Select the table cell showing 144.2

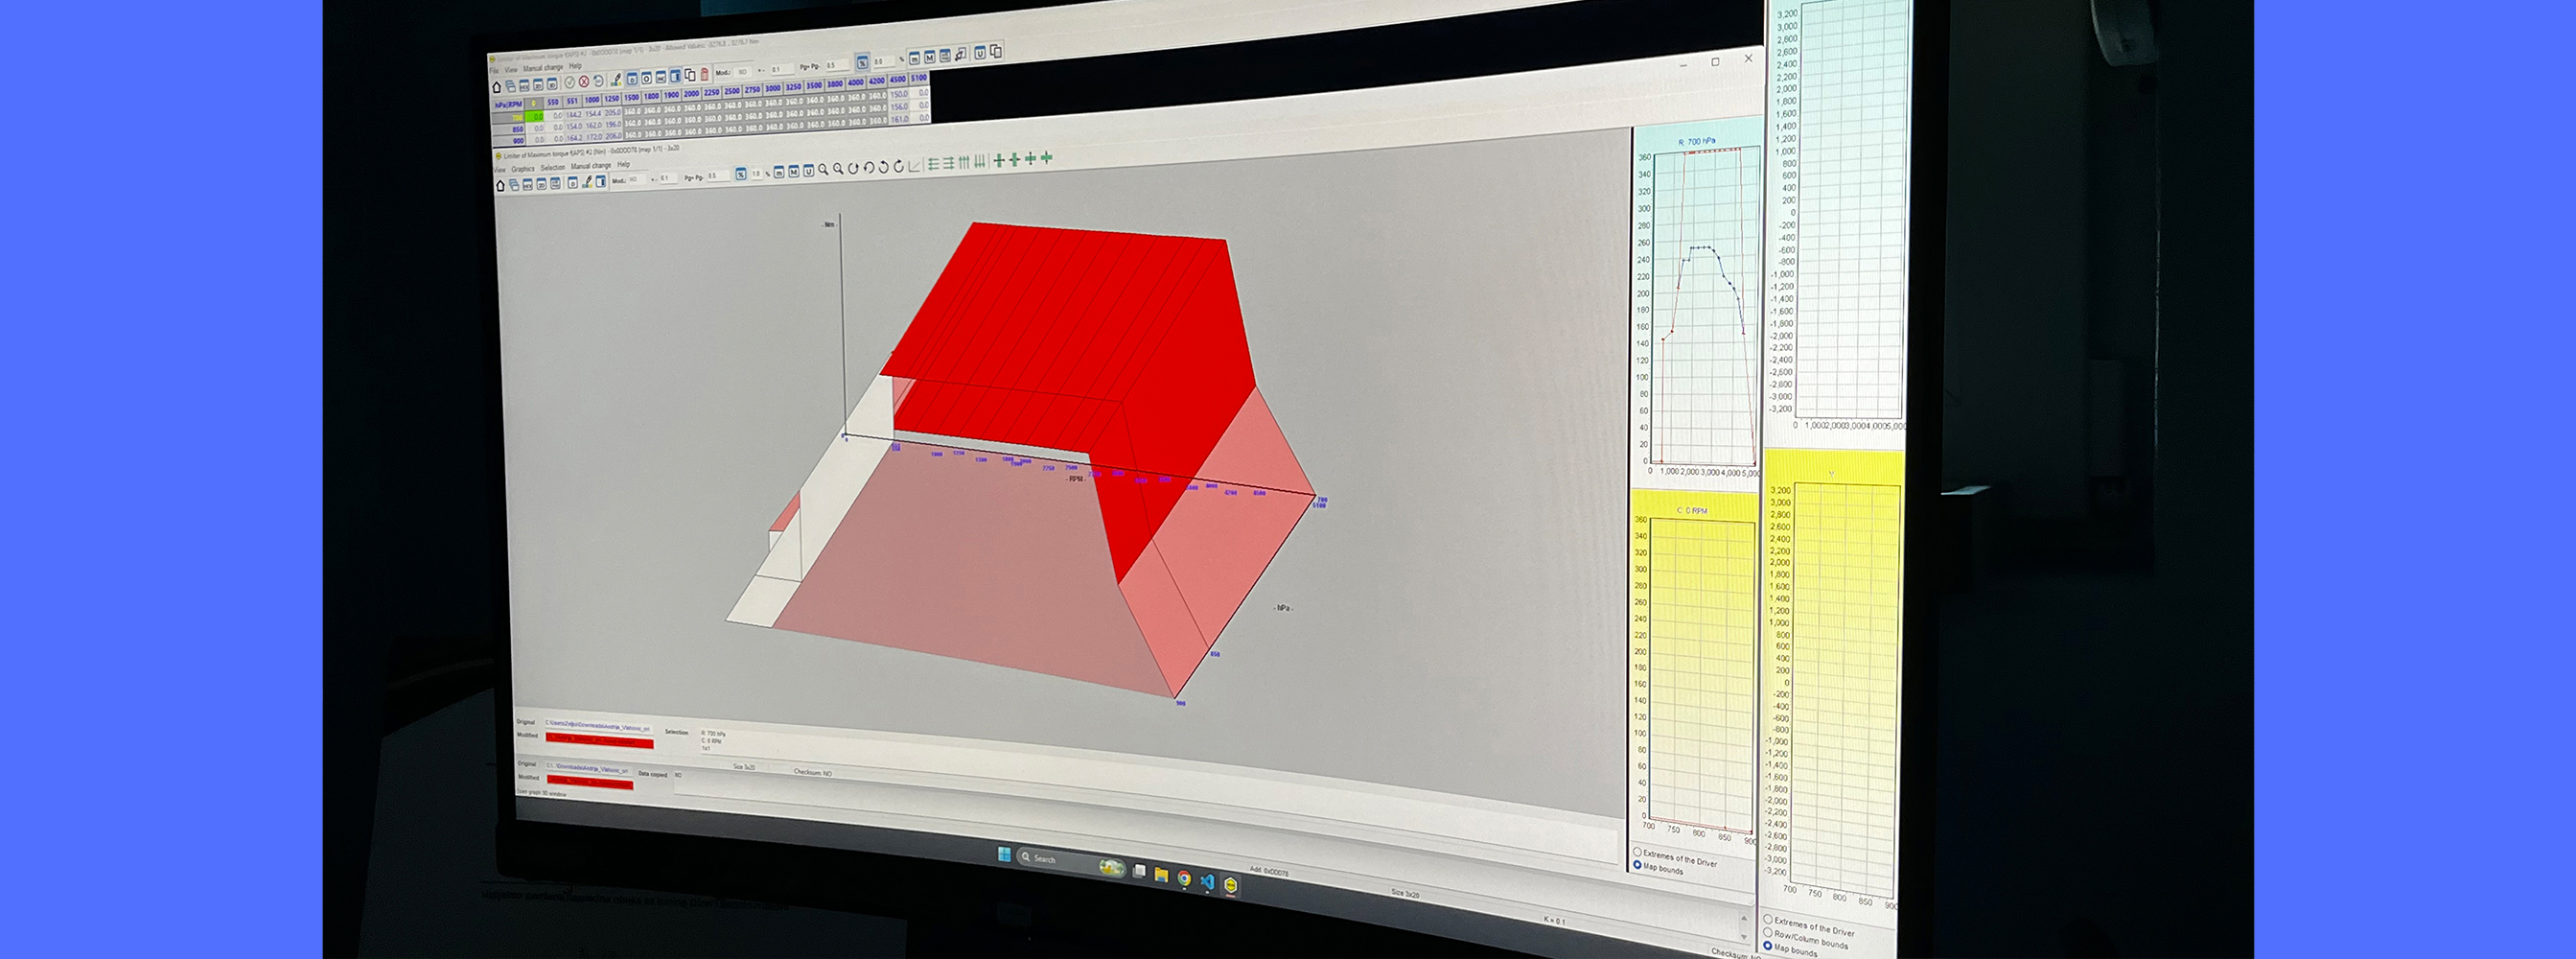coord(574,115)
